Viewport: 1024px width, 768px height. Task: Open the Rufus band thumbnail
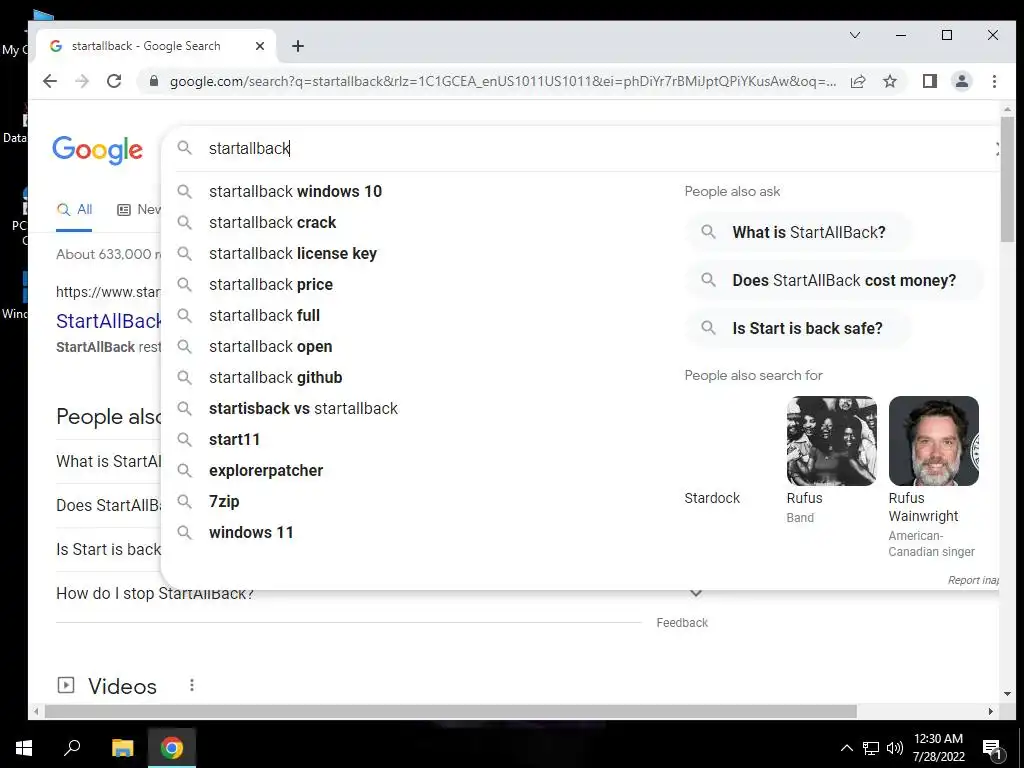click(831, 441)
